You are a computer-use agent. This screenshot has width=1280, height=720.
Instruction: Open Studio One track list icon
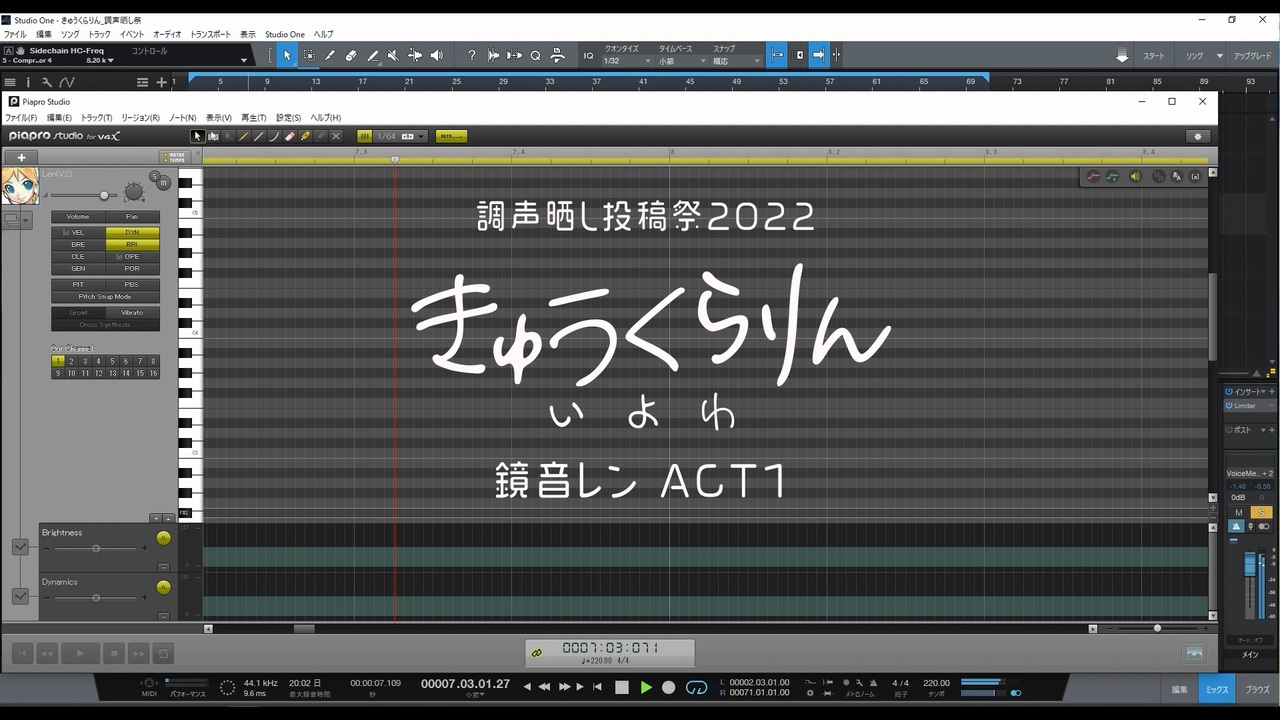point(10,82)
